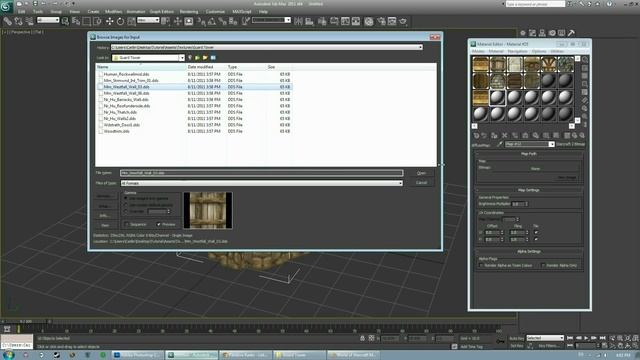Image resolution: width=640 pixels, height=360 pixels.
Task: Click Show End Result icon
Action: point(567,135)
